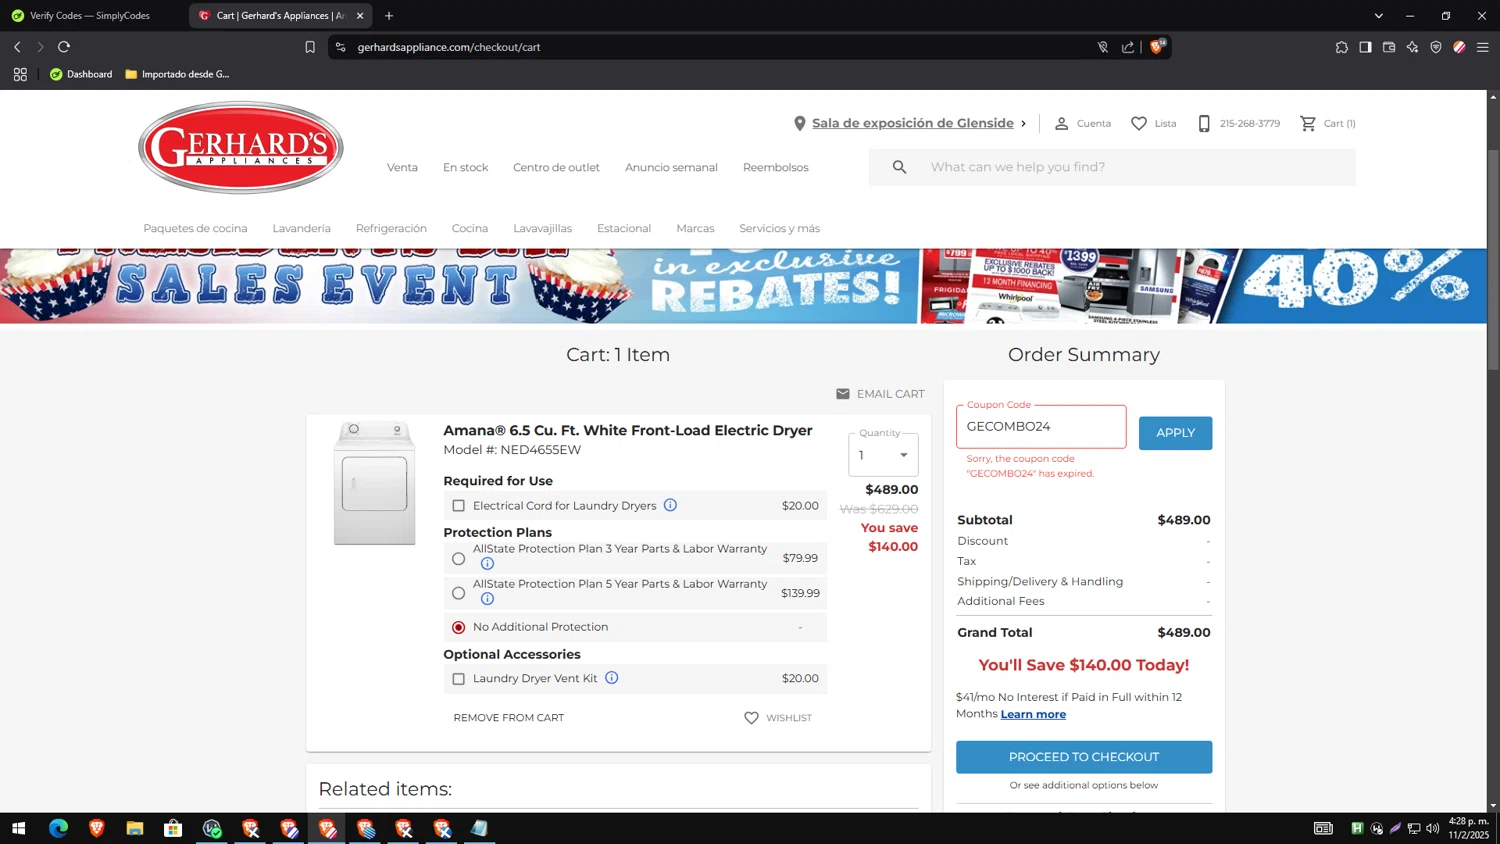The height and width of the screenshot is (844, 1500).
Task: Open the Windows Start button
Action: pyautogui.click(x=17, y=828)
